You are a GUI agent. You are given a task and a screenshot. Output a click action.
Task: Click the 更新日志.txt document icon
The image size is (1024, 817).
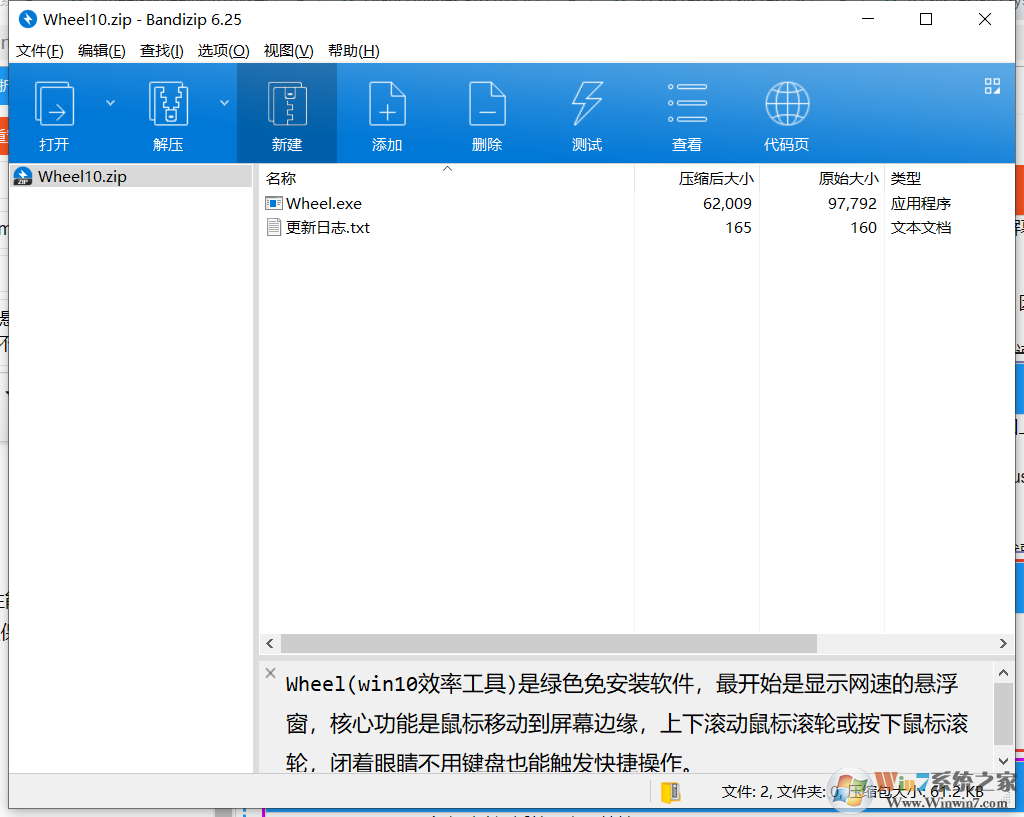(x=274, y=228)
